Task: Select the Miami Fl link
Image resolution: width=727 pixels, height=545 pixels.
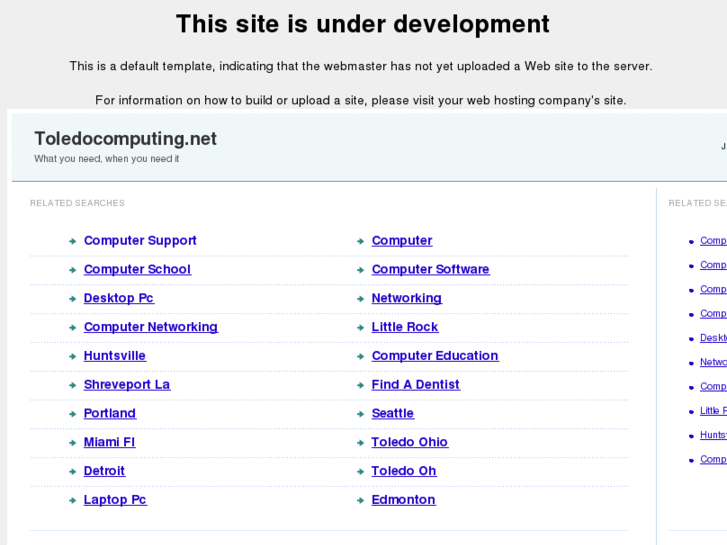Action: point(109,442)
